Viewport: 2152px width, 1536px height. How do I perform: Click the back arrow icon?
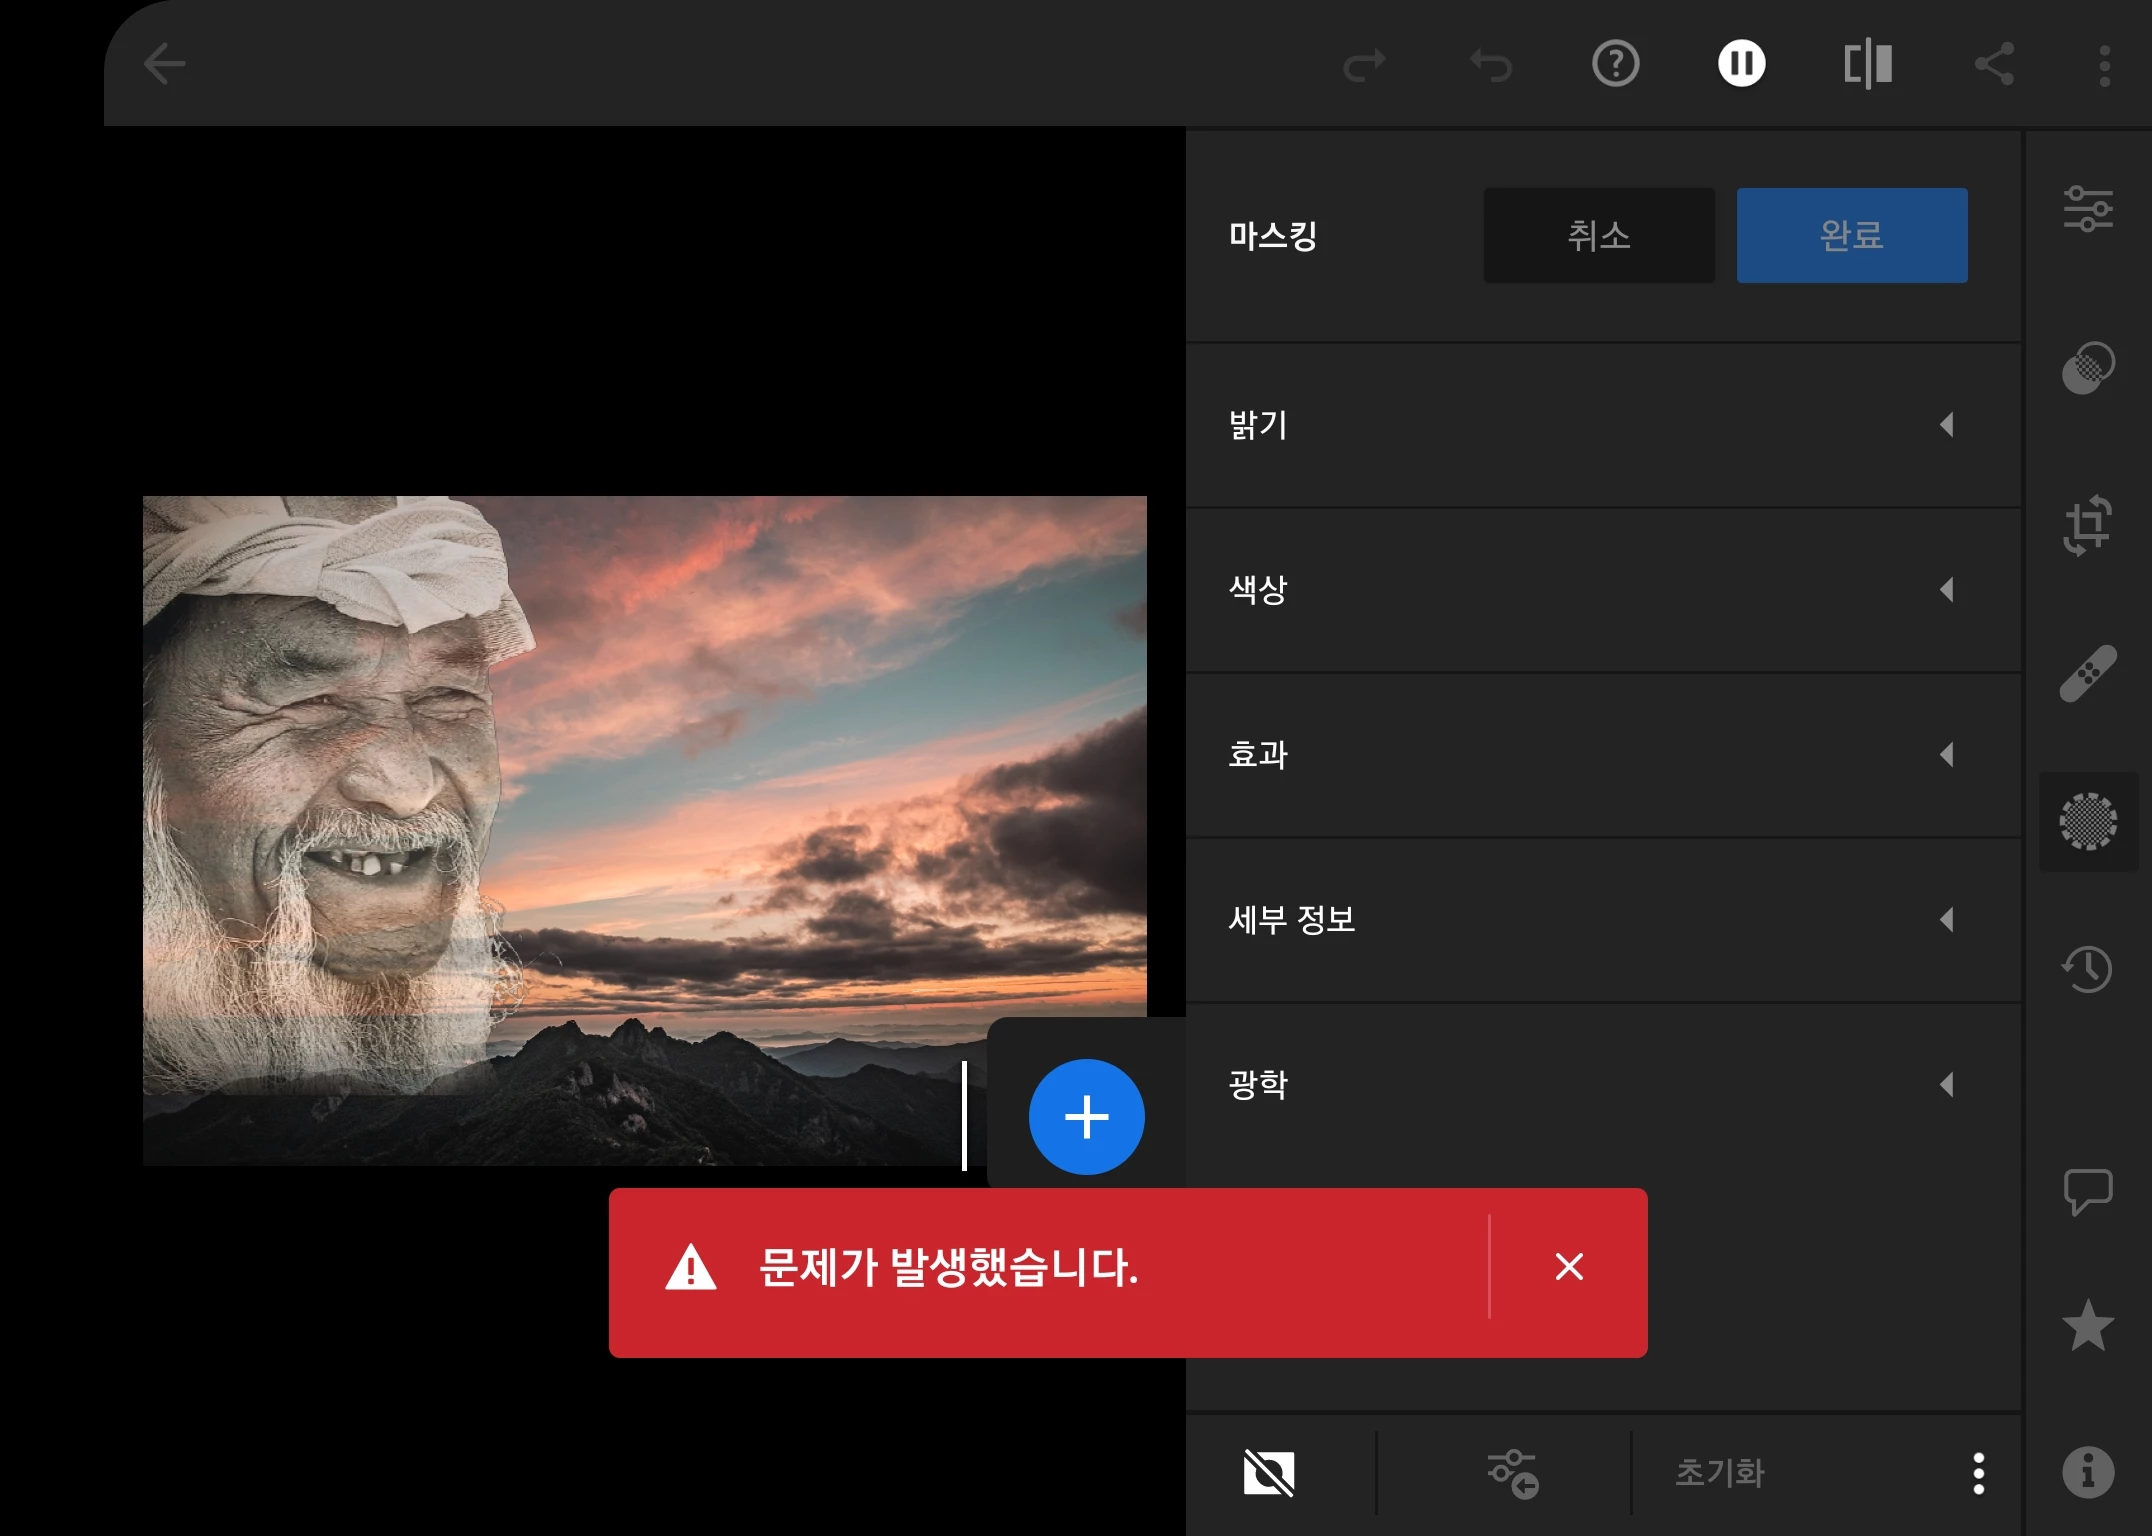click(x=165, y=65)
